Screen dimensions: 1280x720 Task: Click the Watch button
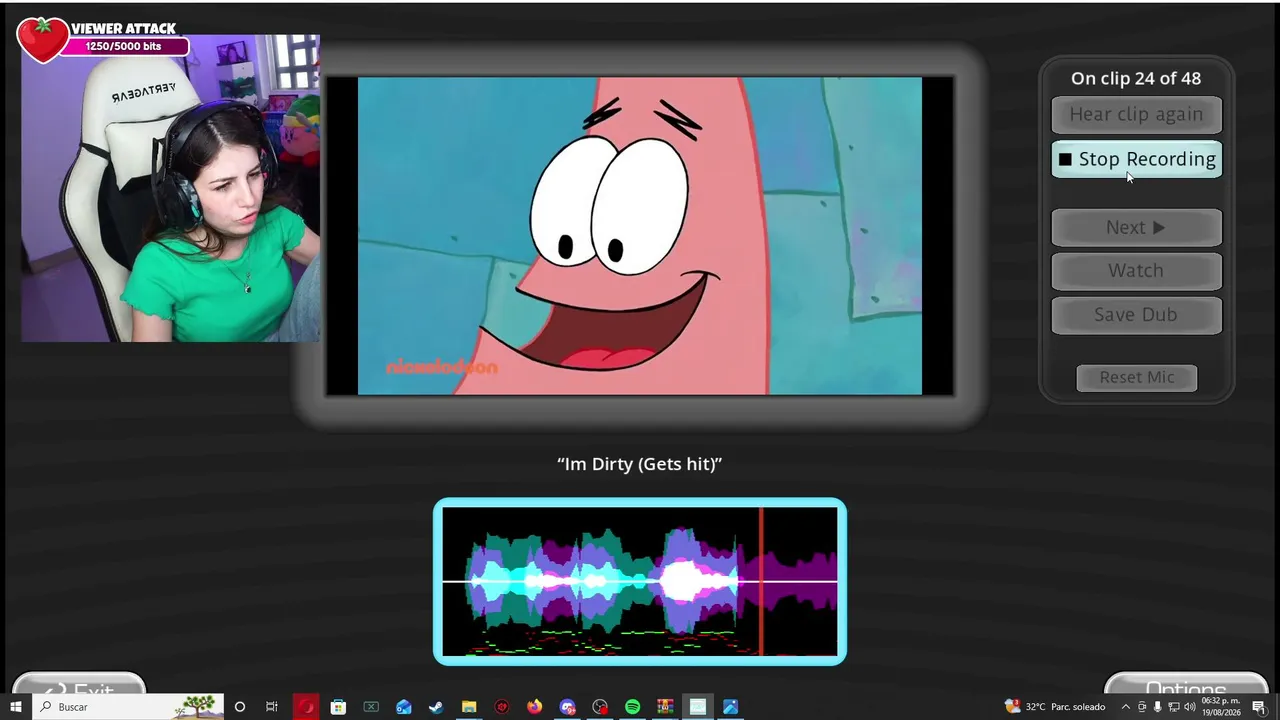point(1136,271)
